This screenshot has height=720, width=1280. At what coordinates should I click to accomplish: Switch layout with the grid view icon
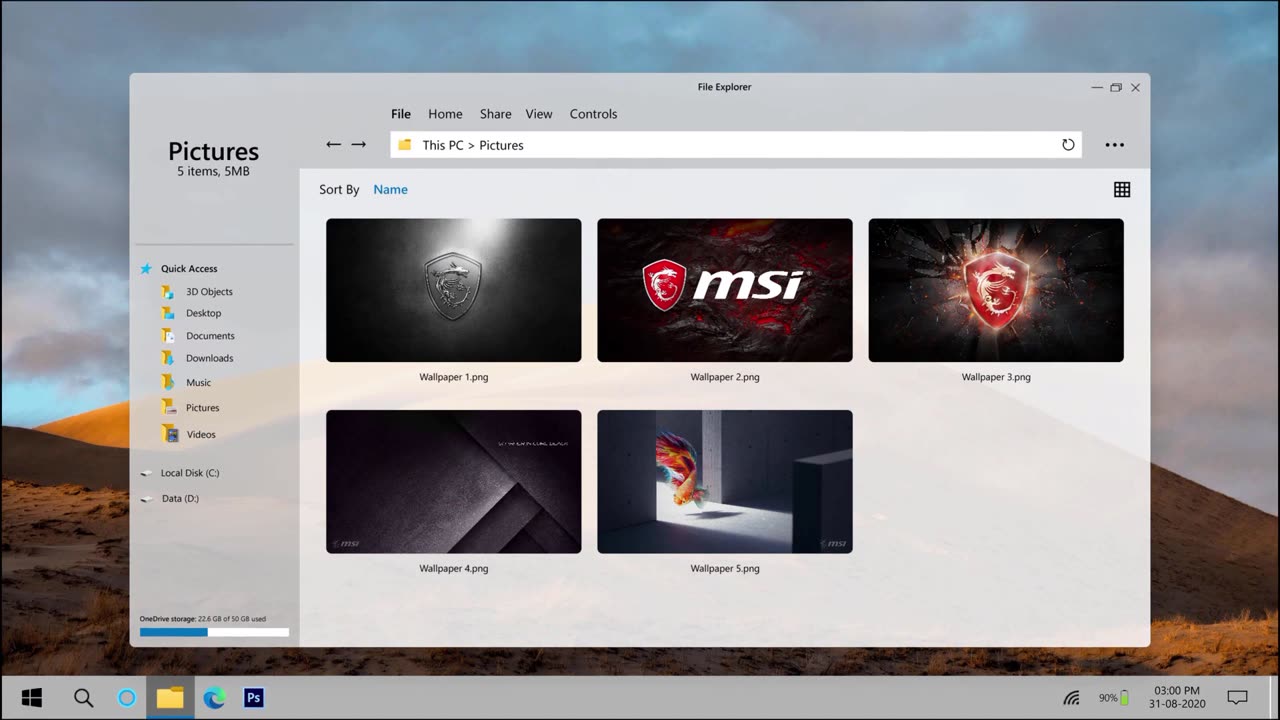1122,189
